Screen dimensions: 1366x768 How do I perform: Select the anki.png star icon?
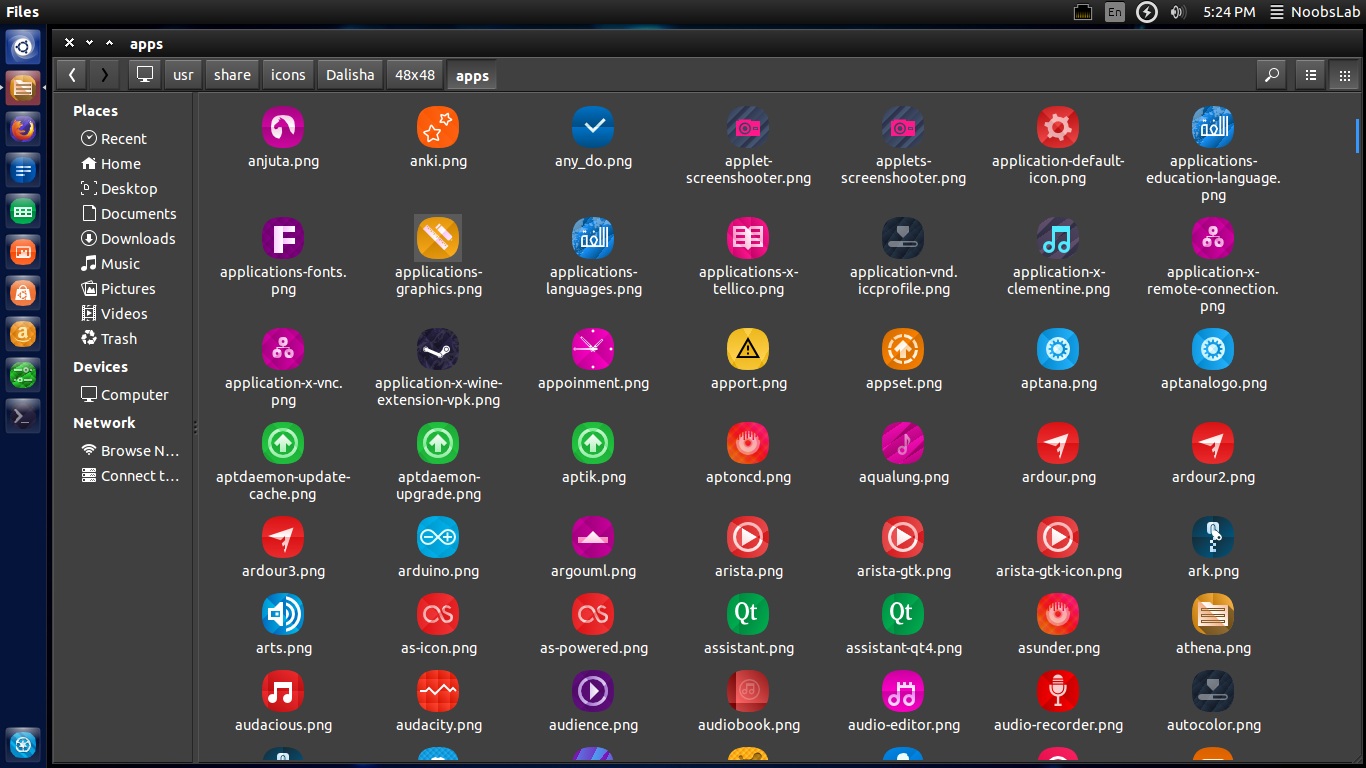point(438,127)
